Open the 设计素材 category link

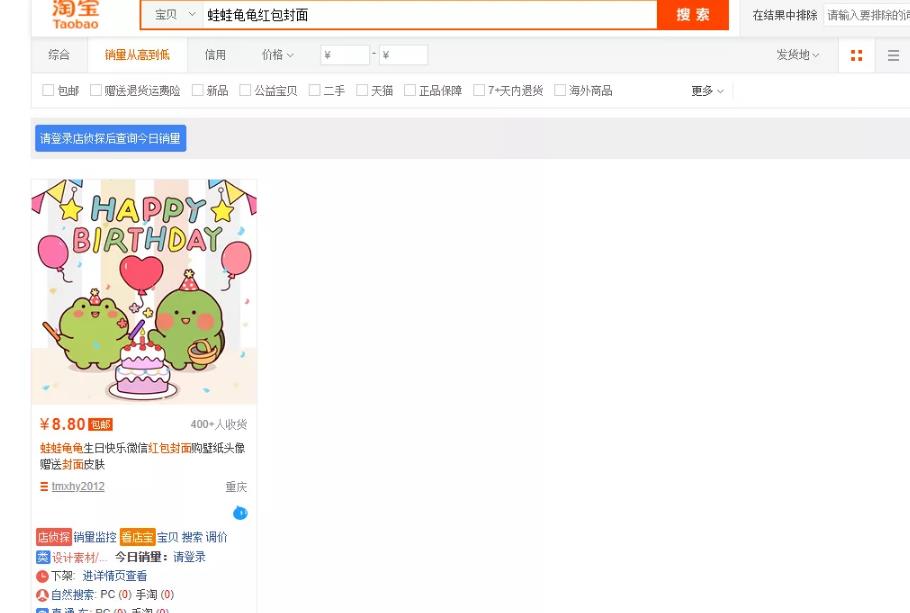coord(80,557)
